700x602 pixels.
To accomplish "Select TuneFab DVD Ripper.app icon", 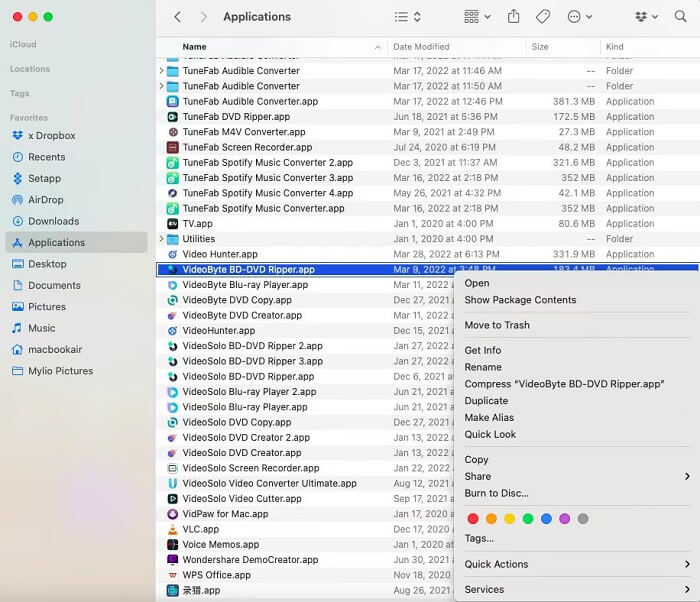I will [x=172, y=117].
